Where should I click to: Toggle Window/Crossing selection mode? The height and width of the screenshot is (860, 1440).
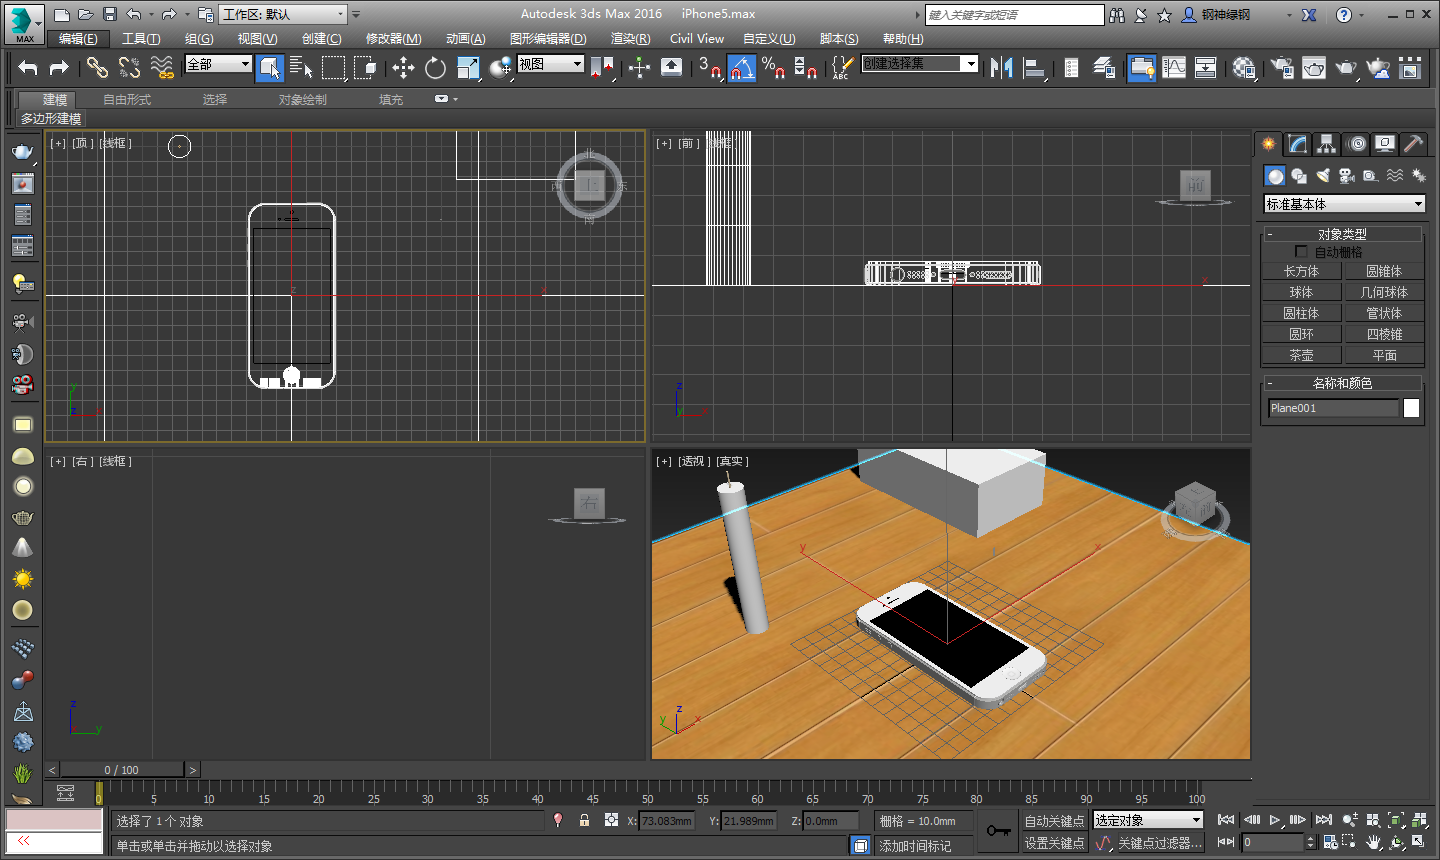pyautogui.click(x=365, y=67)
